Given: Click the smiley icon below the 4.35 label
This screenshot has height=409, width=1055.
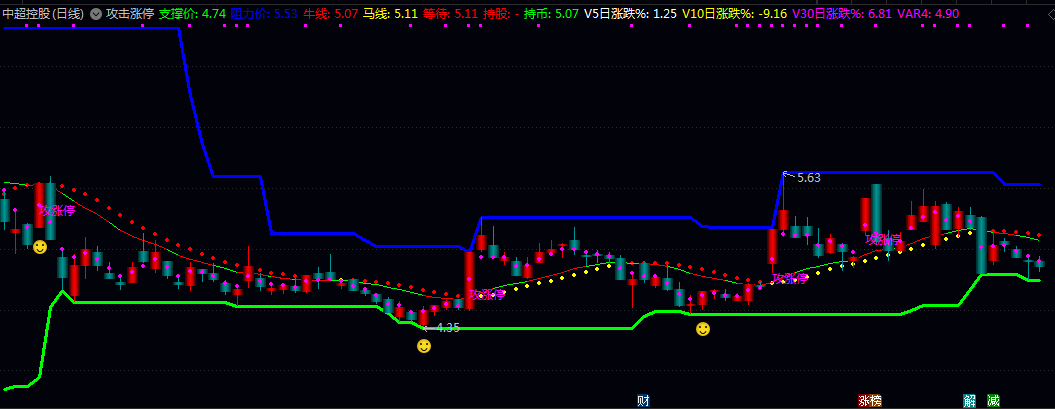Looking at the screenshot, I should (x=424, y=346).
